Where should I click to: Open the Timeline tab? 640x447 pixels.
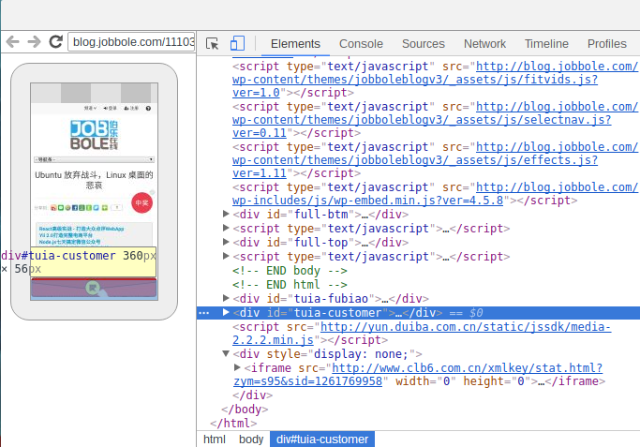[547, 44]
